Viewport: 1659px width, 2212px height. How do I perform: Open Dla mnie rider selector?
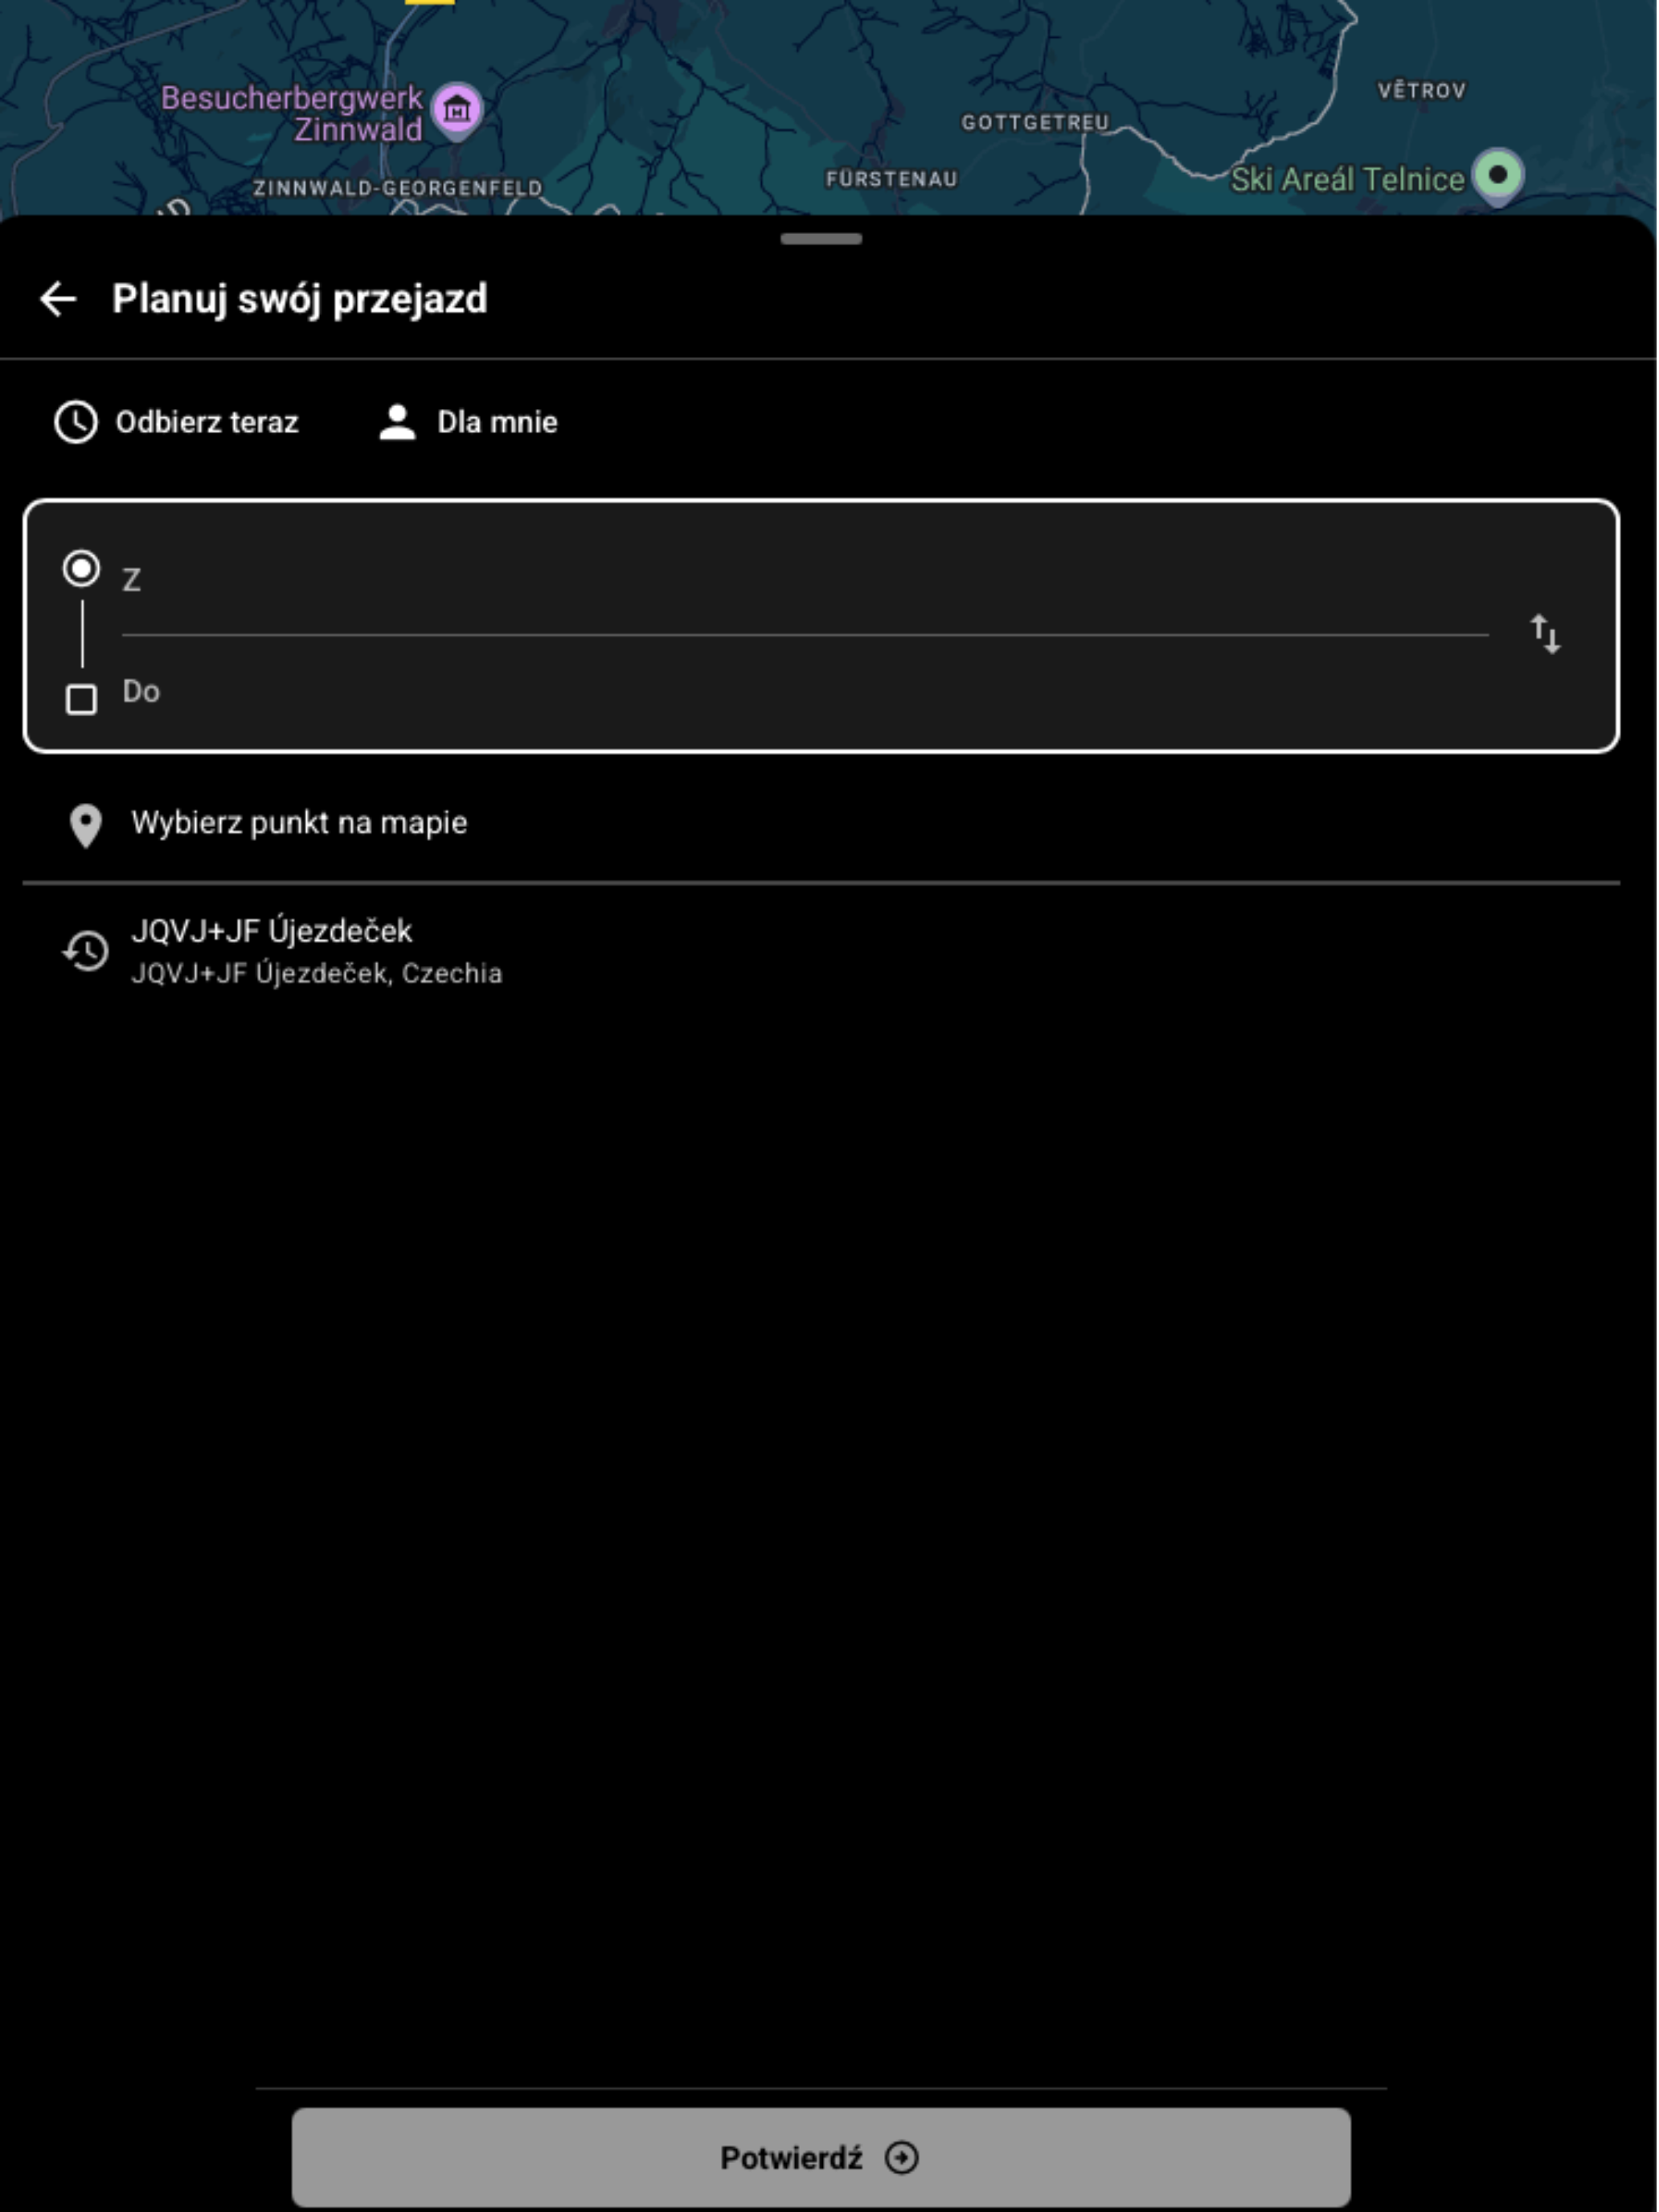(468, 422)
